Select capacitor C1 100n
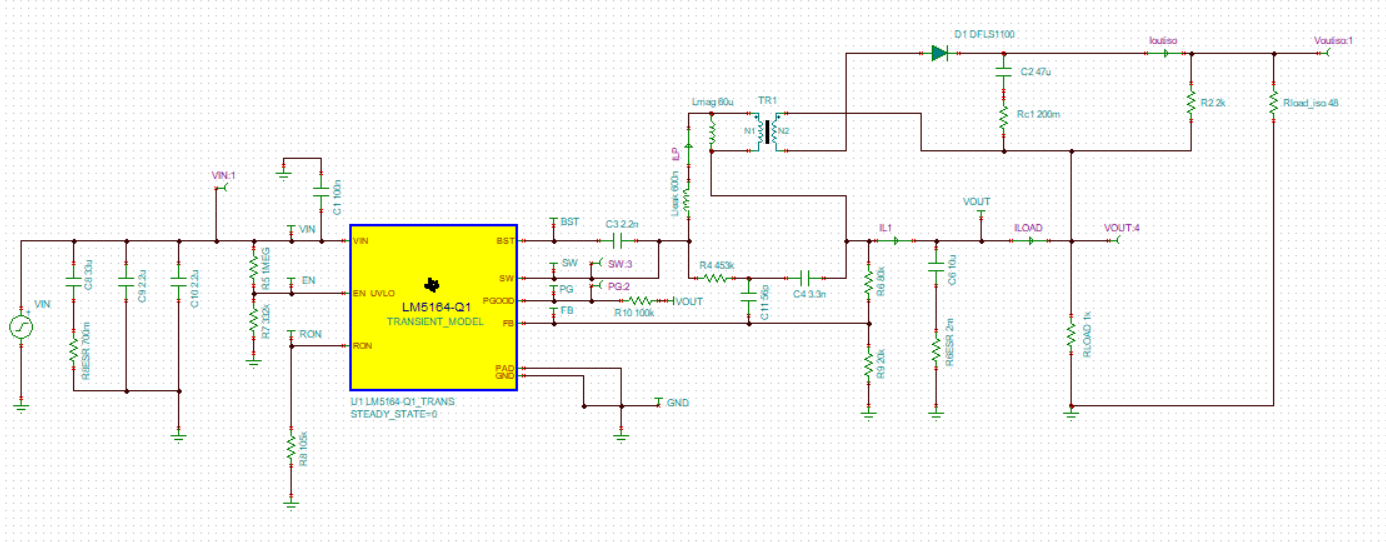This screenshot has height=542, width=1386. point(321,194)
